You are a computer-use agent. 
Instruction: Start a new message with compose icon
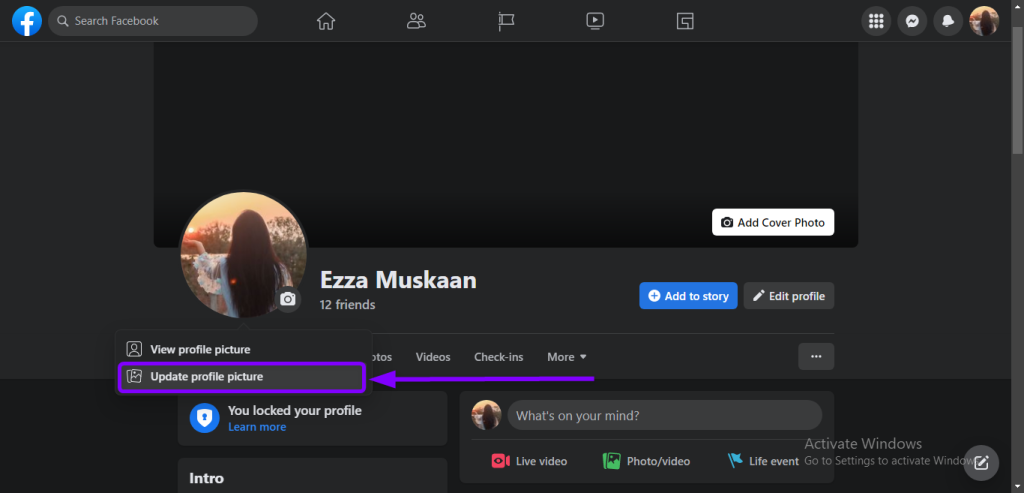(x=981, y=462)
